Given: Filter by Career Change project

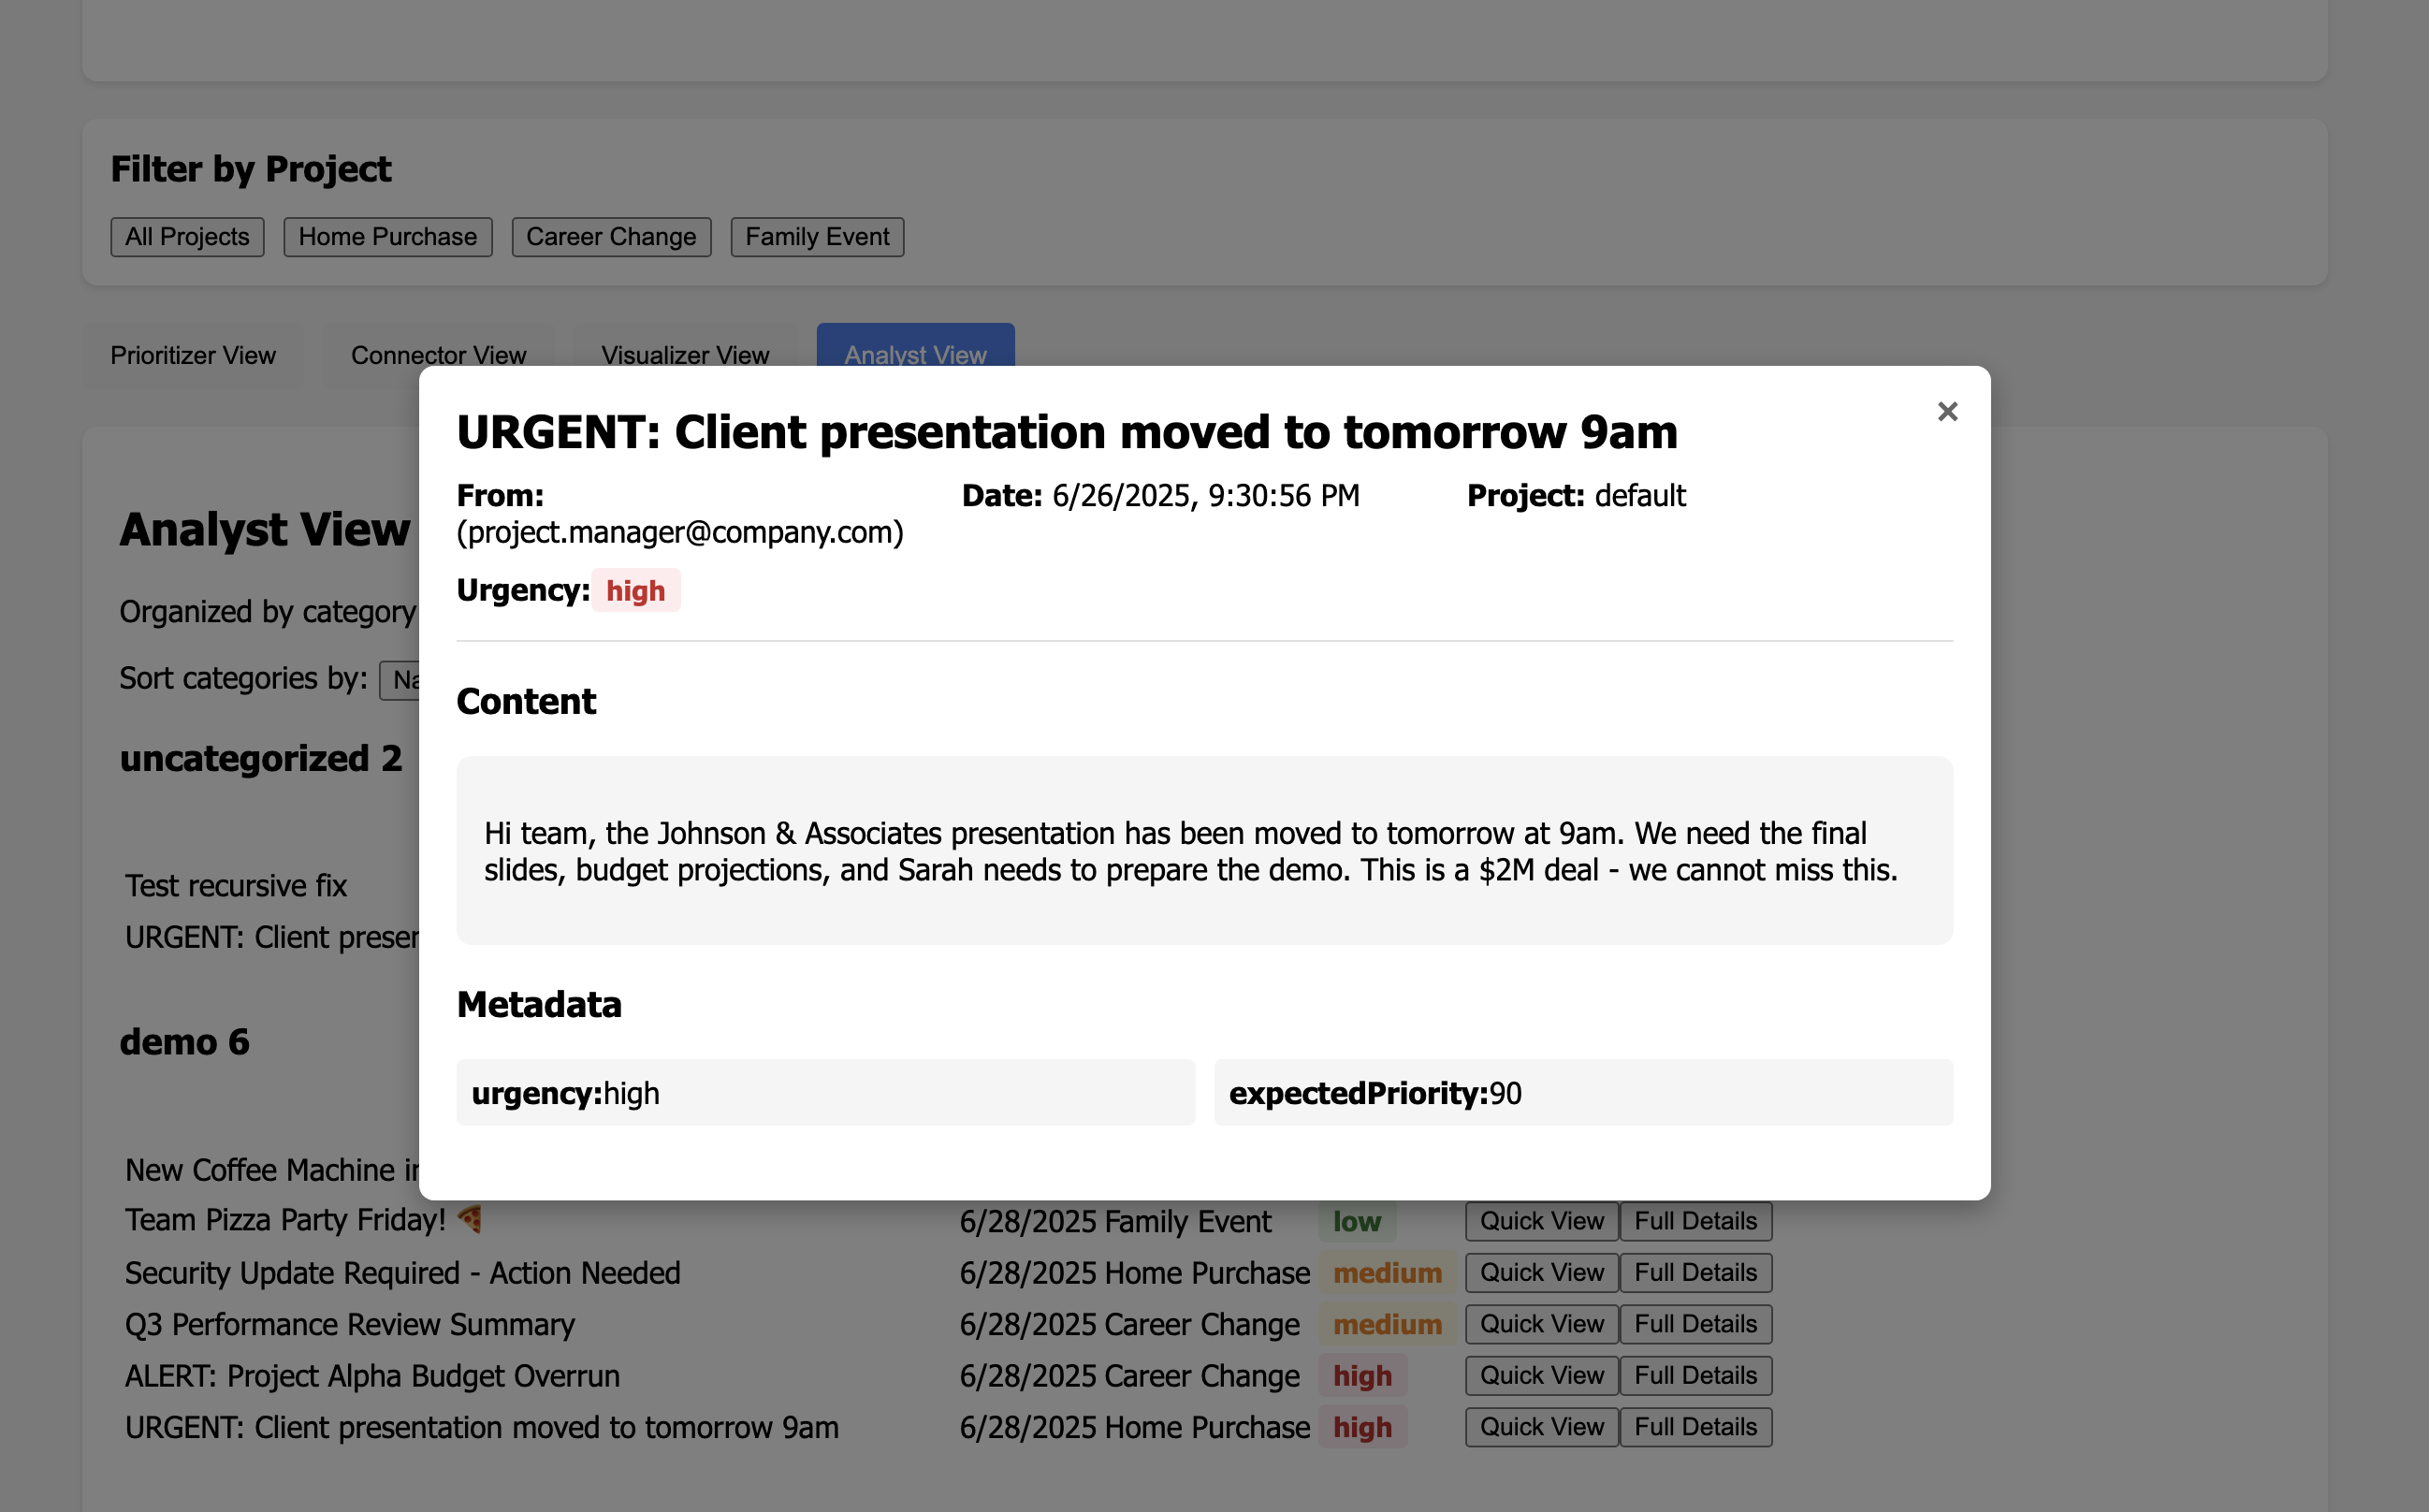Looking at the screenshot, I should click(611, 237).
